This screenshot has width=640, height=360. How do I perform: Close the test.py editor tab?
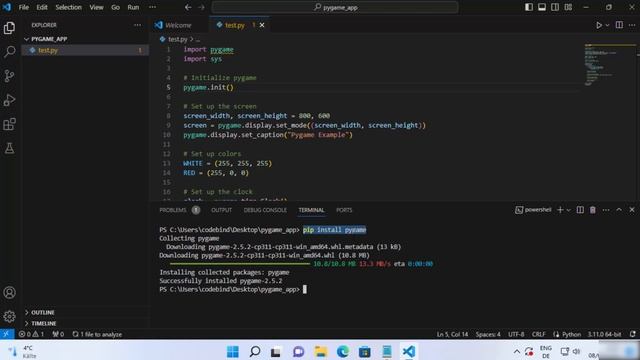coord(262,25)
